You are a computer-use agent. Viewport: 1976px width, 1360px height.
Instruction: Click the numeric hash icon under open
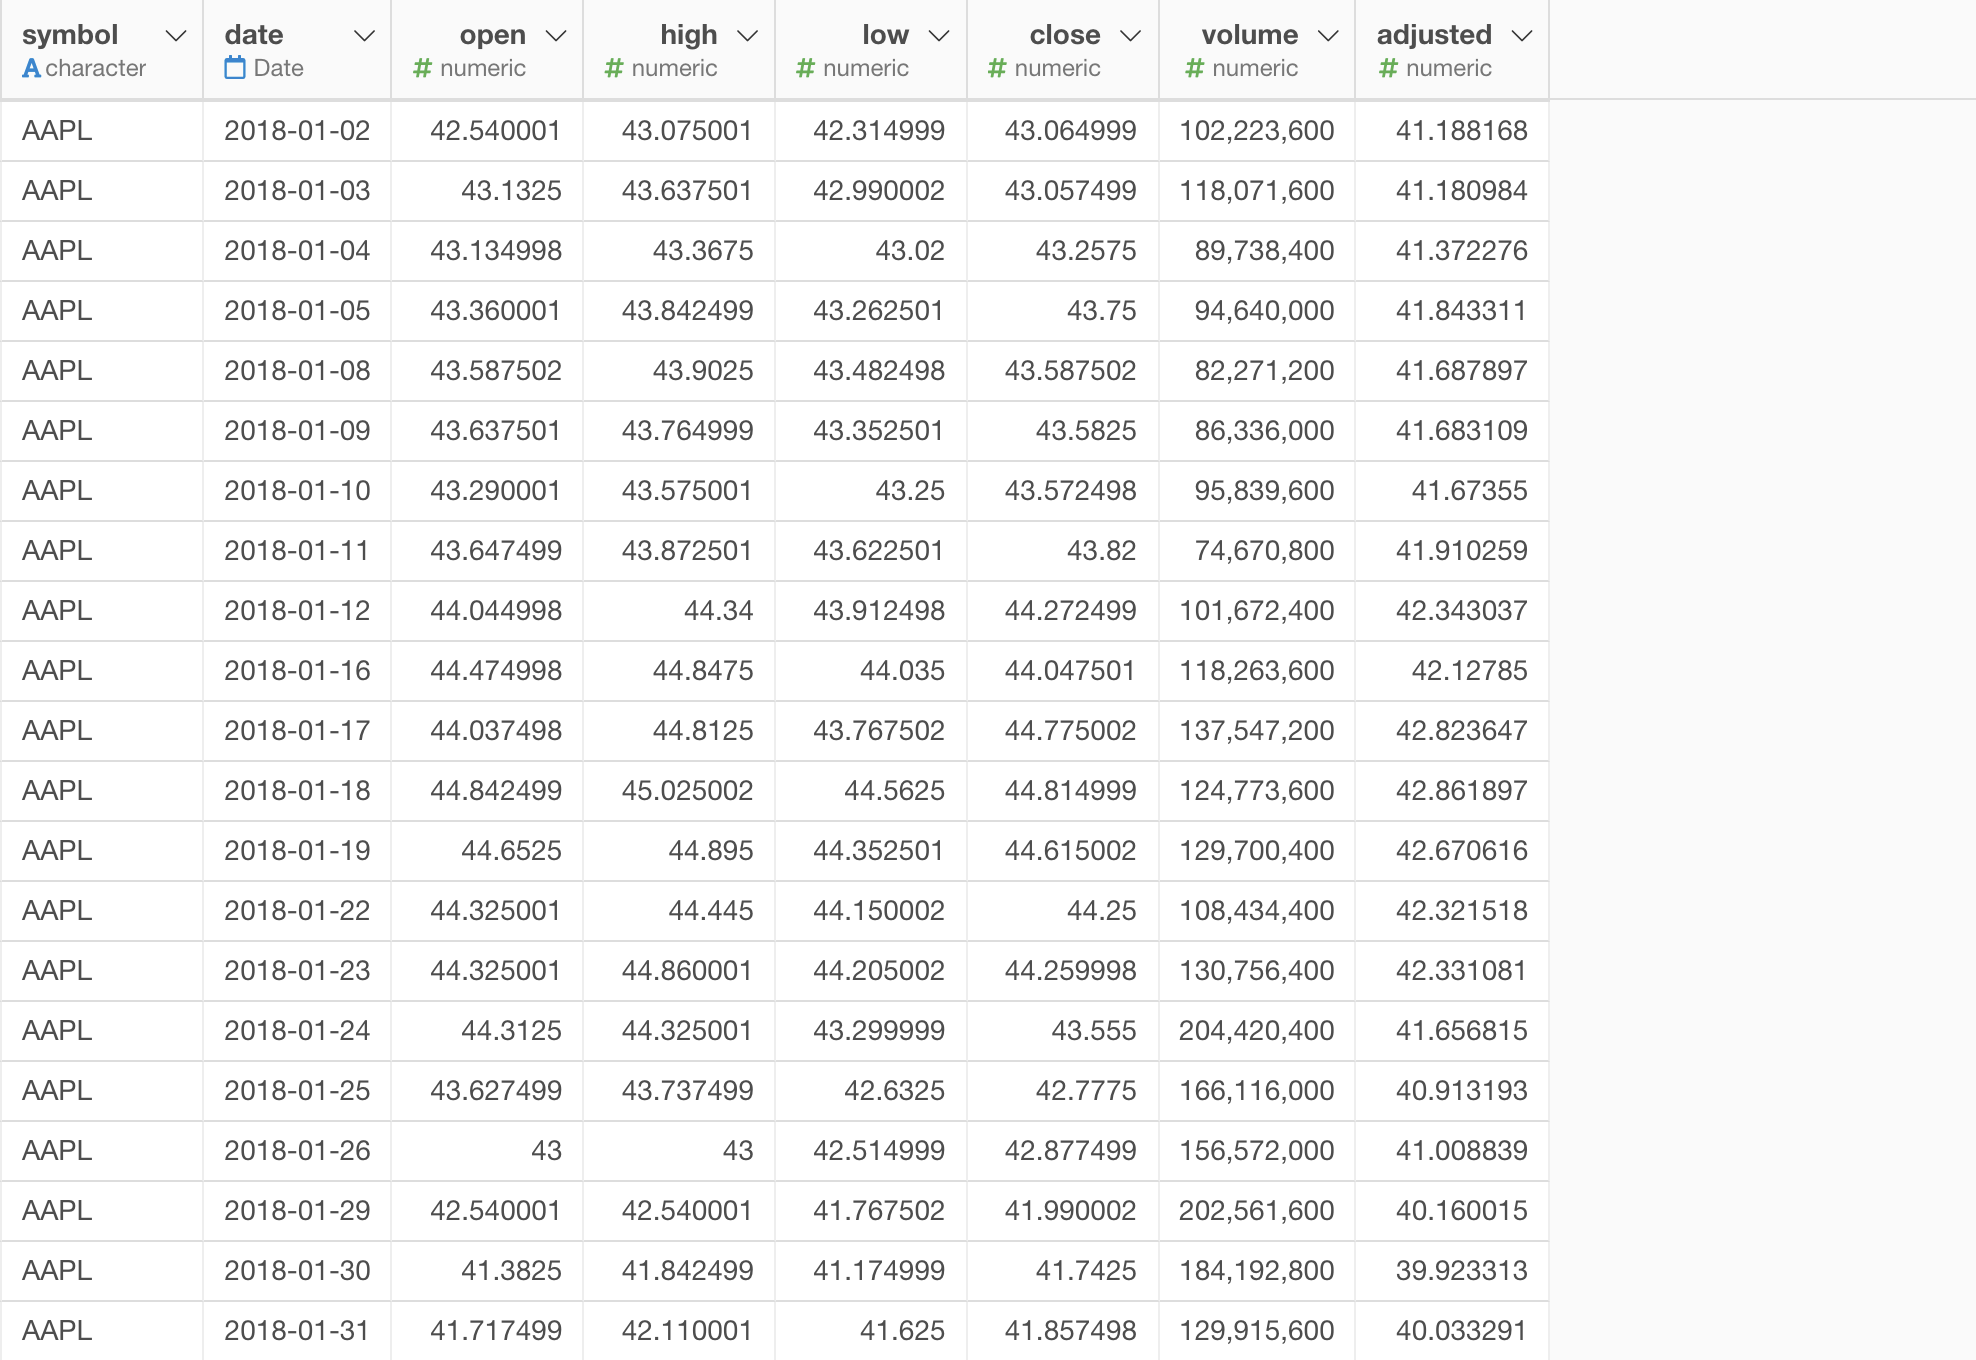tap(422, 68)
